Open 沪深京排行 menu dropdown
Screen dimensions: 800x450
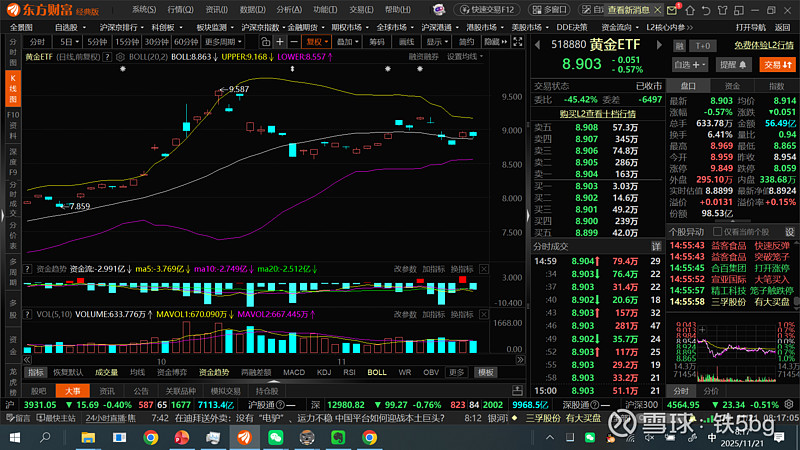[121, 28]
